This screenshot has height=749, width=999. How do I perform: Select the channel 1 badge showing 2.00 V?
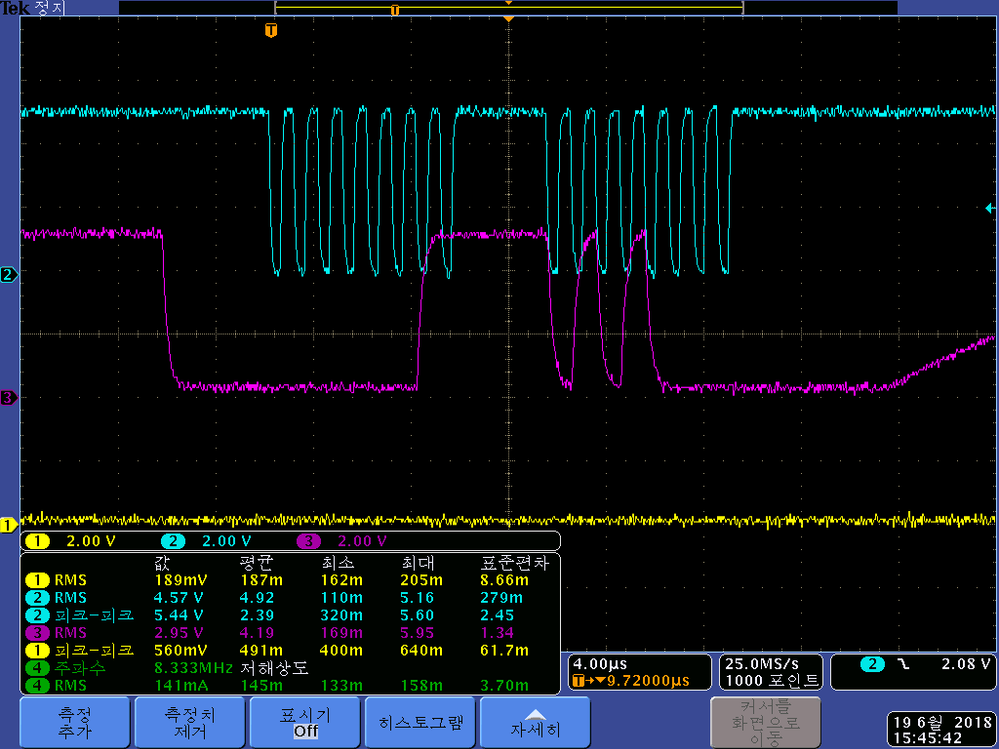[x=69, y=541]
